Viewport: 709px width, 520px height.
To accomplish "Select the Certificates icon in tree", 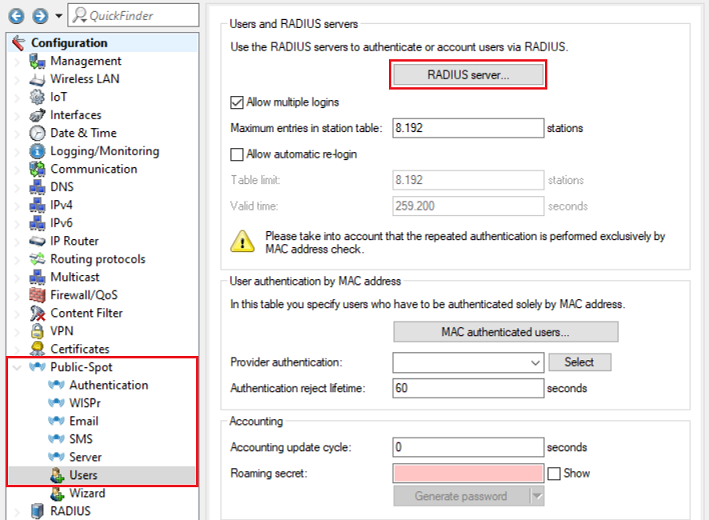I will point(37,349).
